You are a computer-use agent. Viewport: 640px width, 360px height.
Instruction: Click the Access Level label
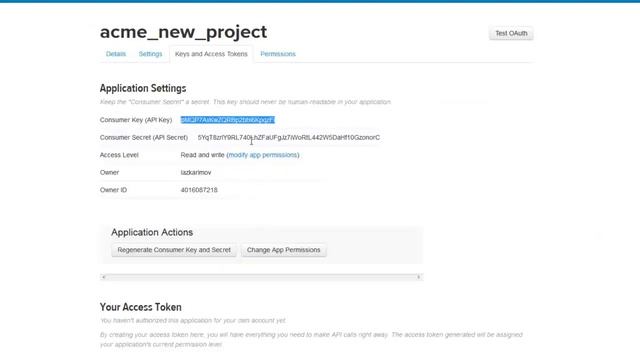pyautogui.click(x=119, y=155)
